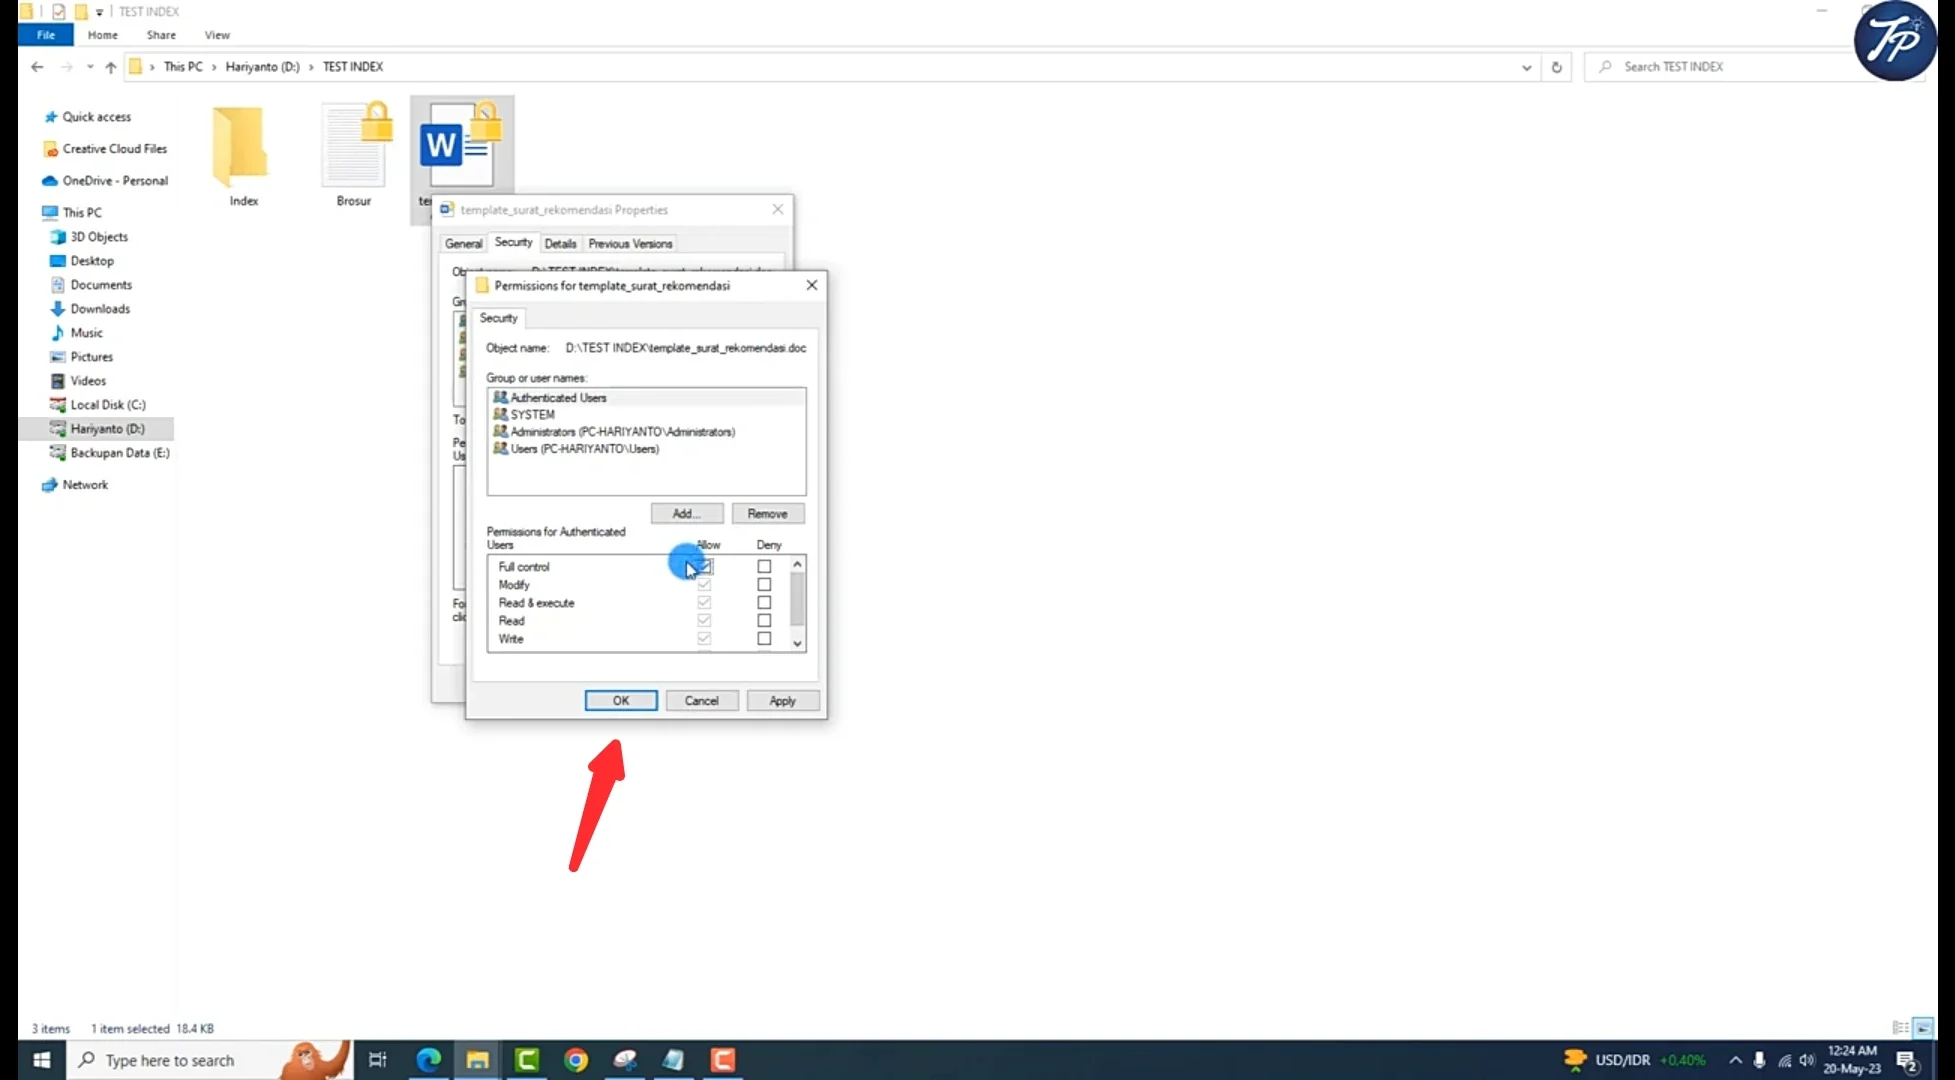1955x1080 pixels.
Task: Close the Properties window
Action: click(x=777, y=210)
